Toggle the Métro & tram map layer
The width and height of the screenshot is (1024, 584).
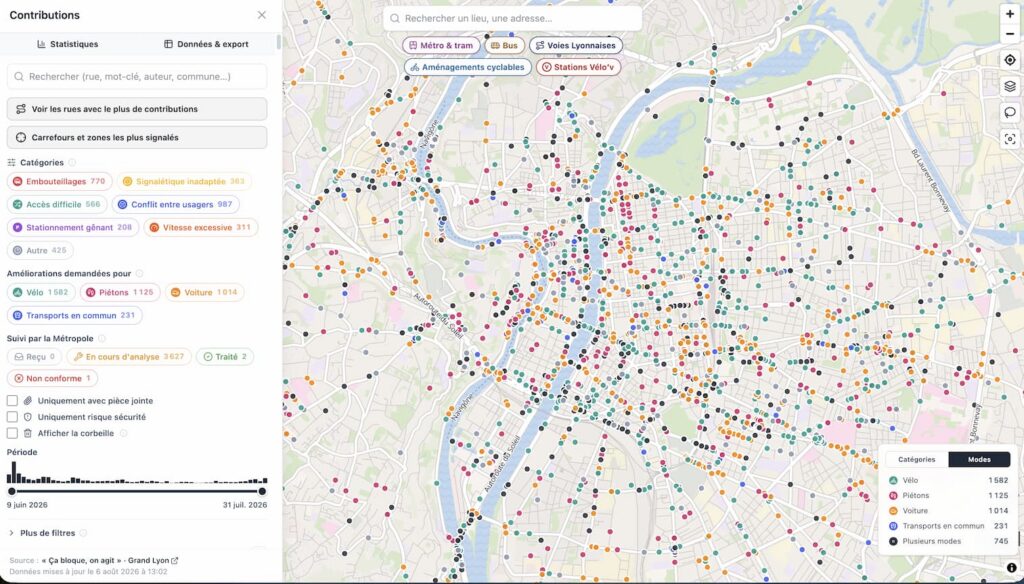441,46
